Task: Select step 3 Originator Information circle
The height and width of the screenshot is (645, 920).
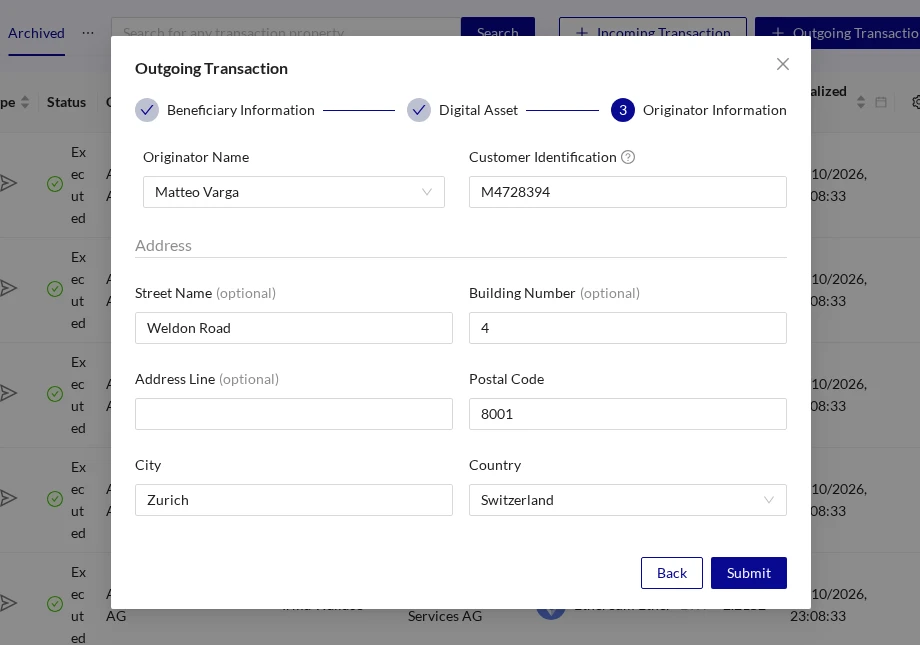Action: [623, 110]
